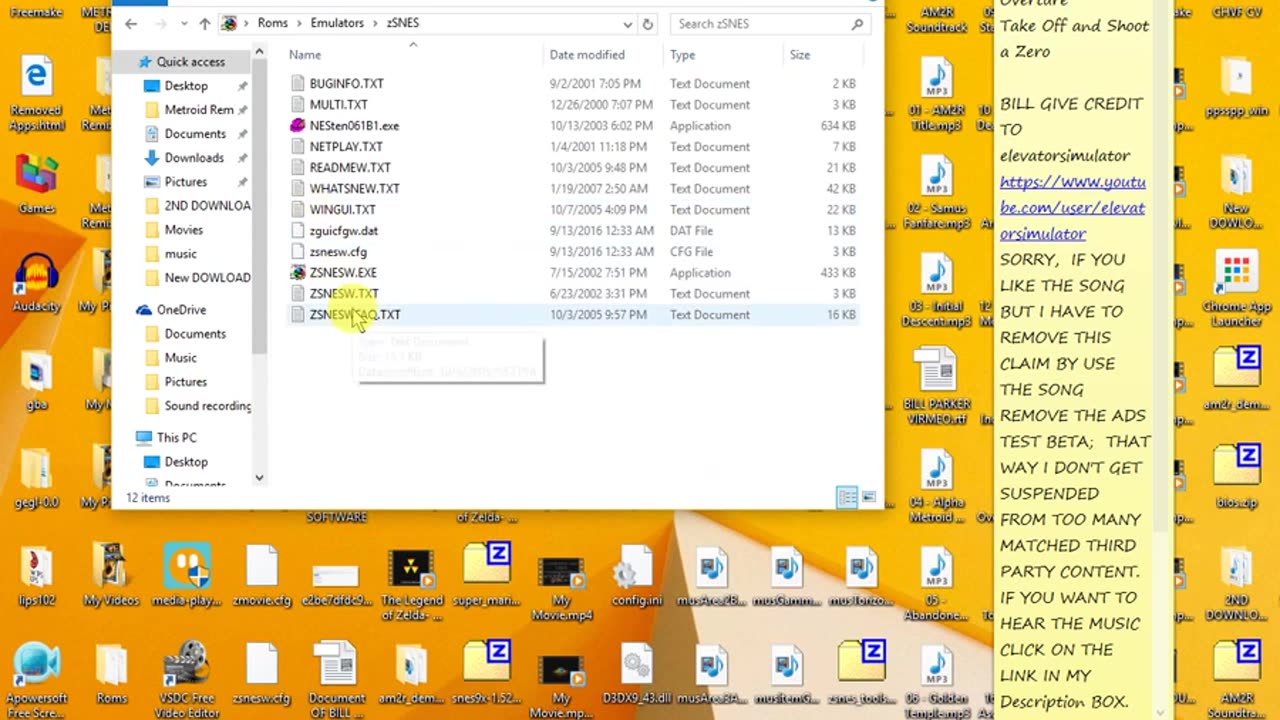1280x720 pixels.
Task: Open Chrome App Launcher desktop icon
Action: pyautogui.click(x=1236, y=290)
